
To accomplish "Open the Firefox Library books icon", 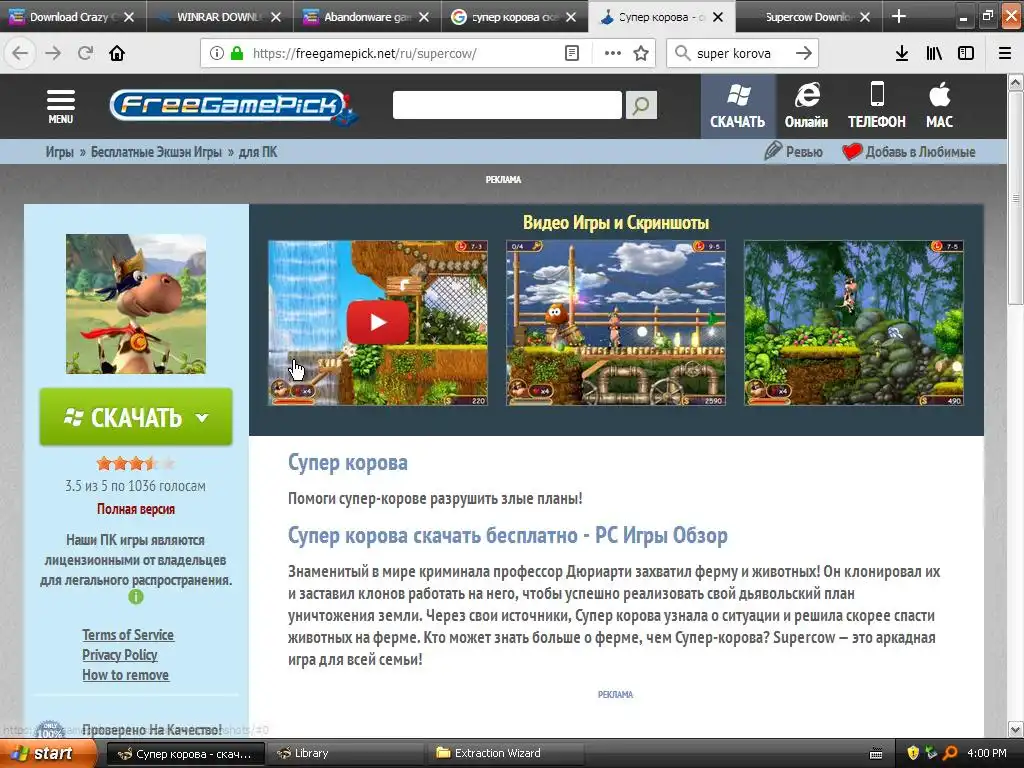I will click(x=934, y=53).
